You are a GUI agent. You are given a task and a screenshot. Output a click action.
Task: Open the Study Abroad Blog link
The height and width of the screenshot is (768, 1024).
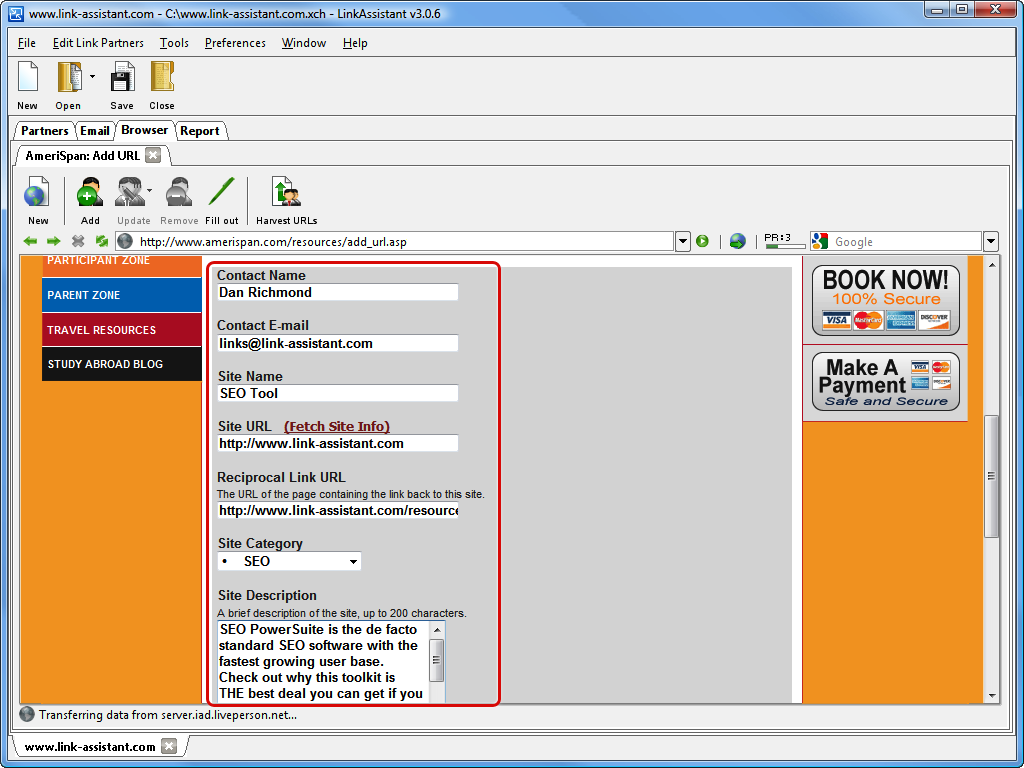[x=121, y=364]
